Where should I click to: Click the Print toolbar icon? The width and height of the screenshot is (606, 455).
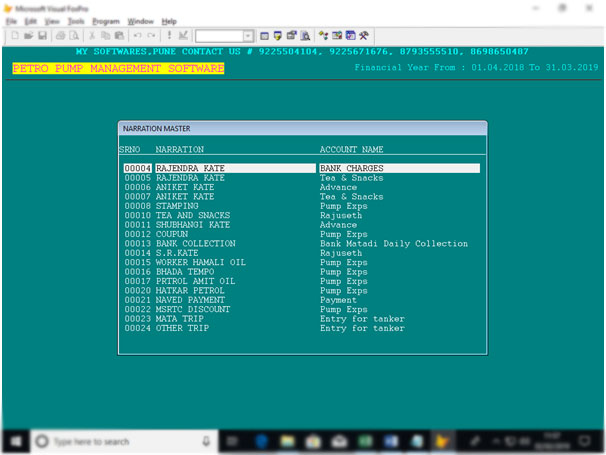tap(60, 36)
